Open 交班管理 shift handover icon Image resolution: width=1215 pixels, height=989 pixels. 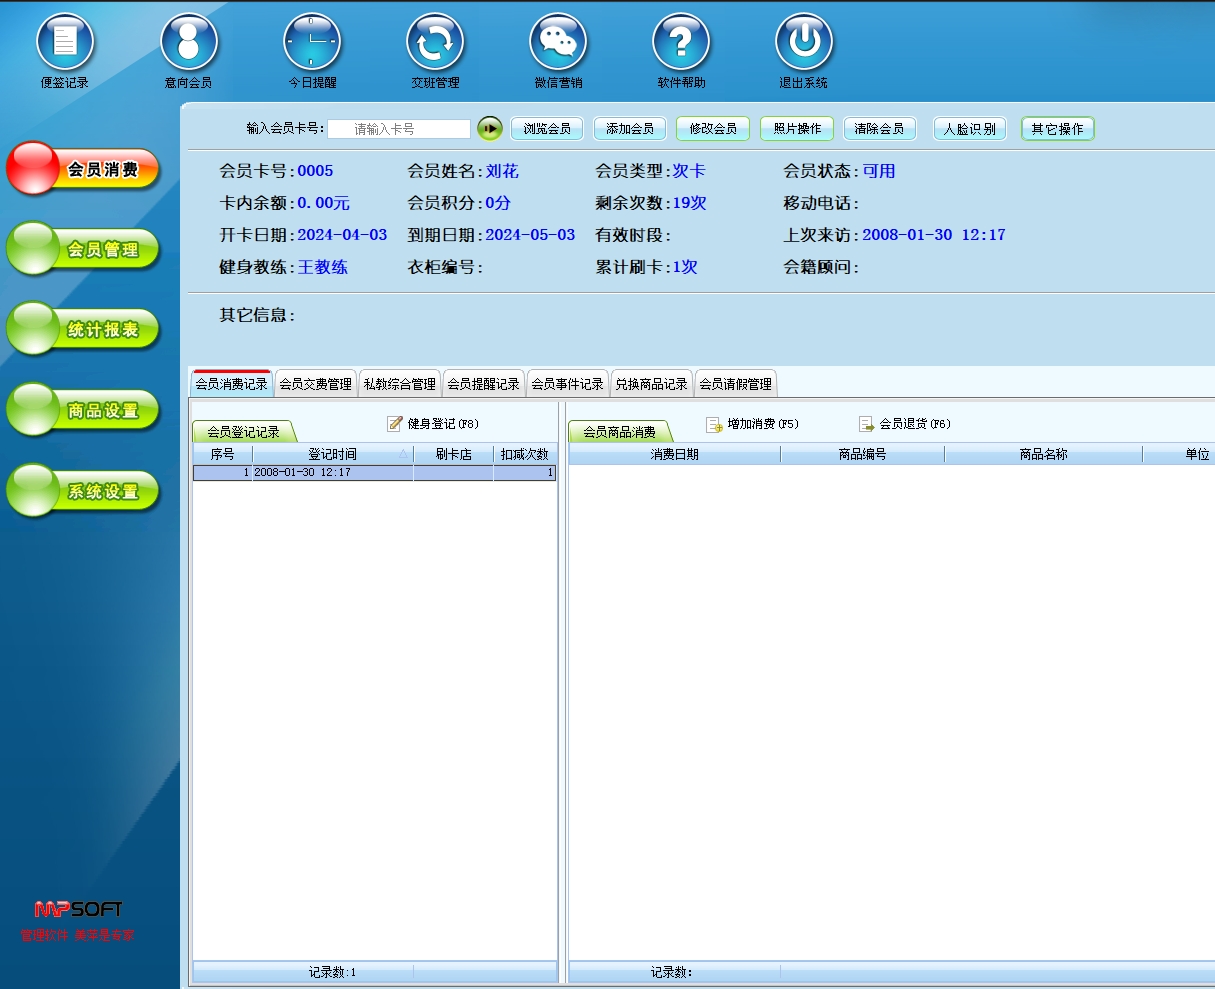tap(435, 43)
